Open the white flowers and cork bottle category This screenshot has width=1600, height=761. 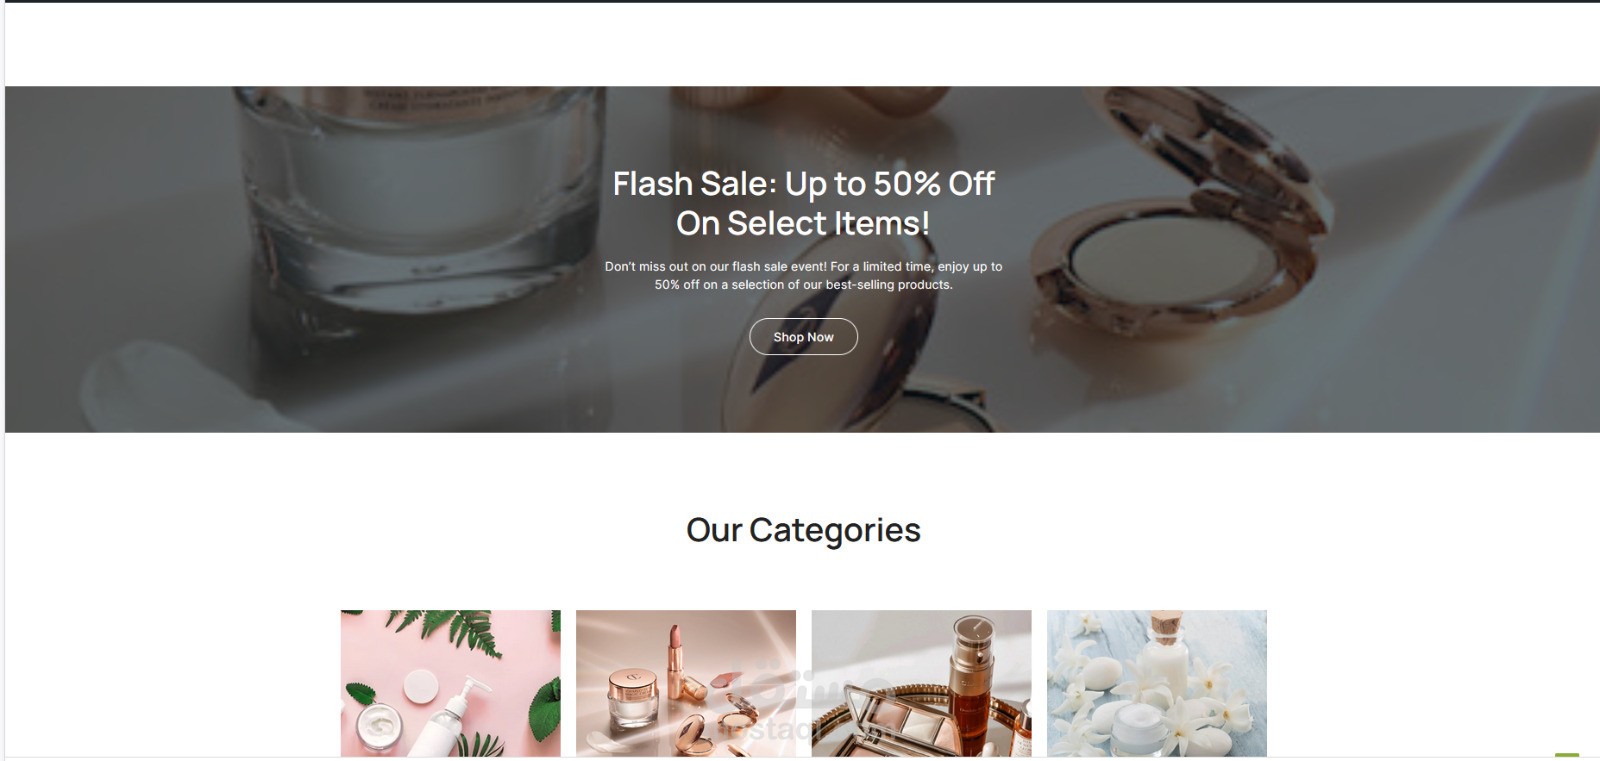(x=1157, y=683)
